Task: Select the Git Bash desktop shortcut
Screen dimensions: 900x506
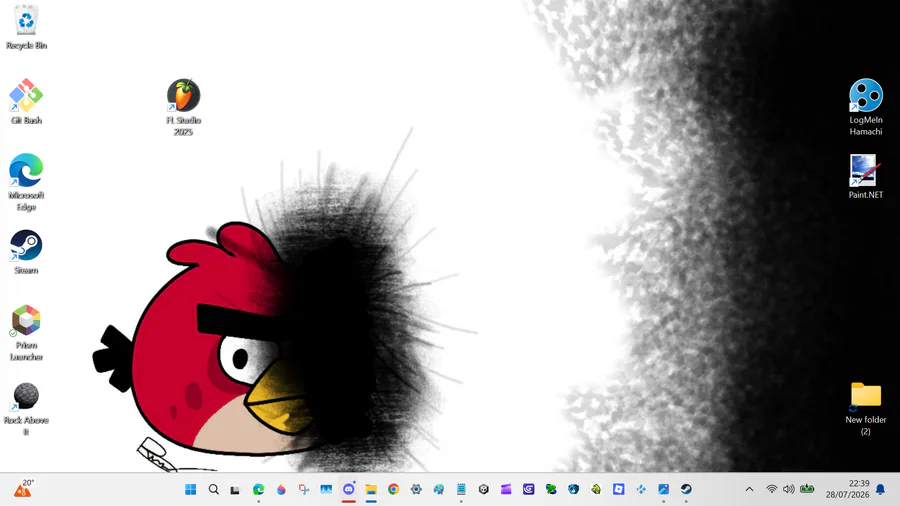Action: click(x=26, y=102)
